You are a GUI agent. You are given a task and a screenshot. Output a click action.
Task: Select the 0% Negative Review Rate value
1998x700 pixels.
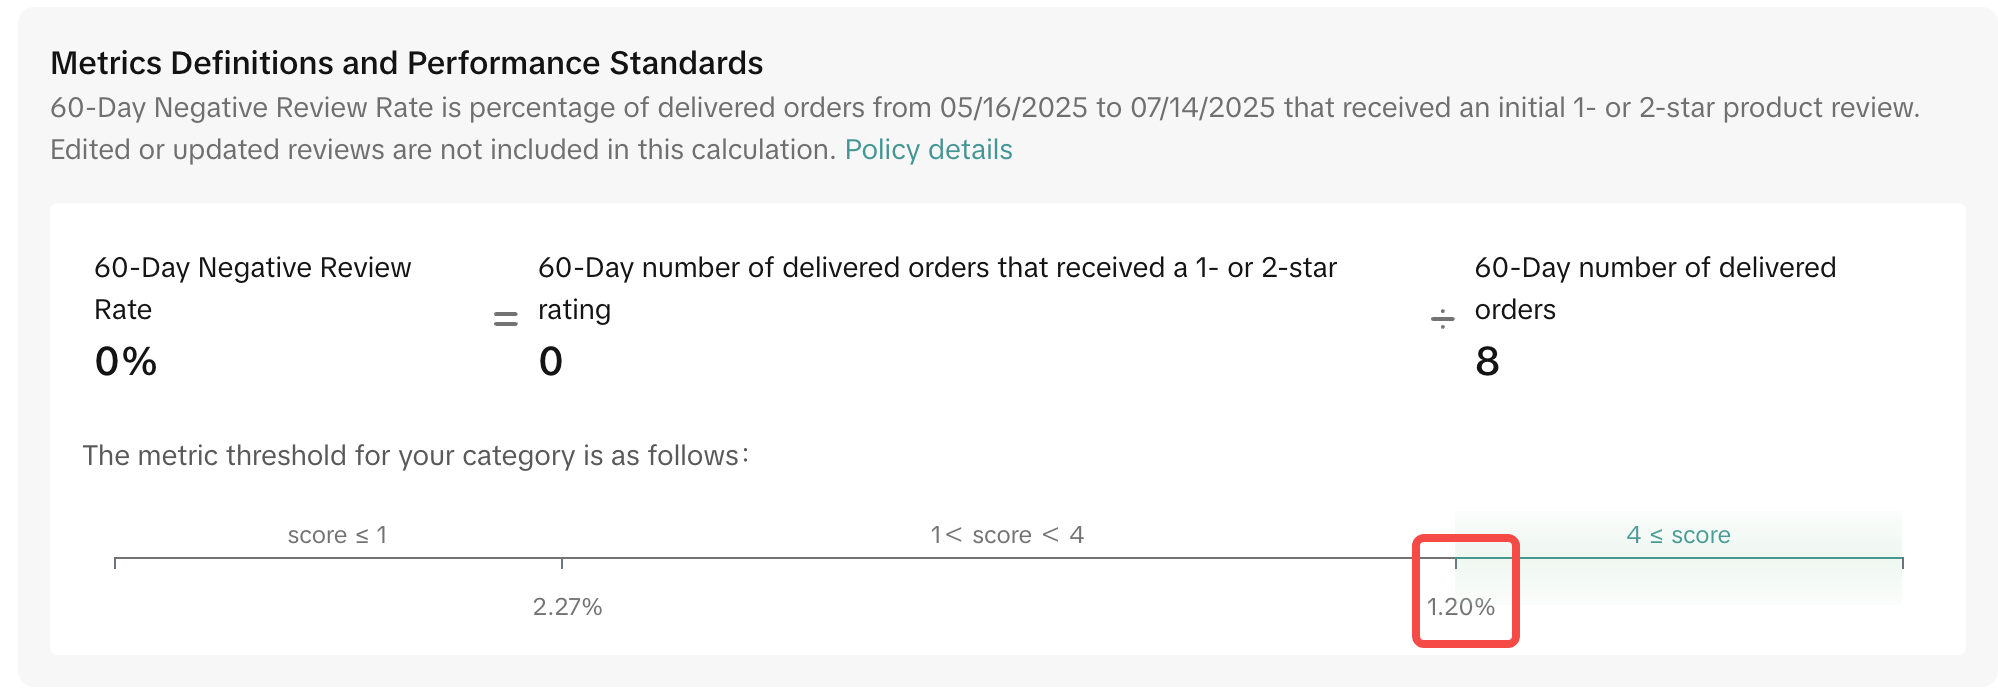click(x=126, y=362)
